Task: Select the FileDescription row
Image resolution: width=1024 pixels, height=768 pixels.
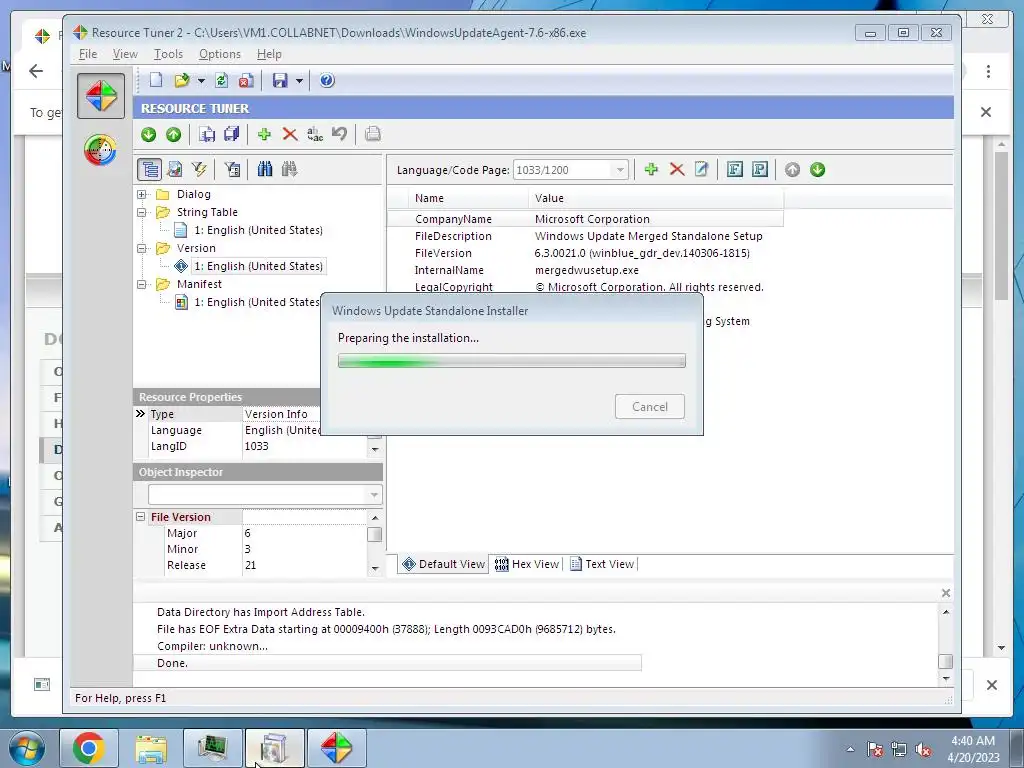Action: (x=585, y=236)
